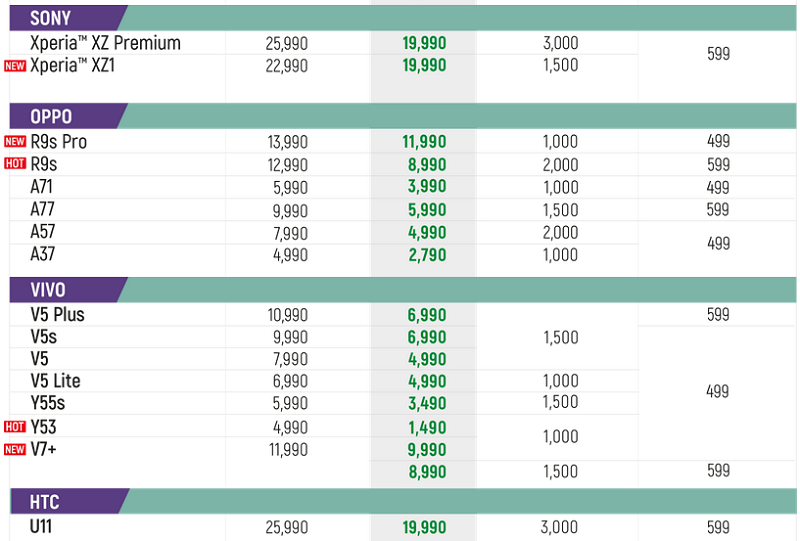Click green price 1,490 for Y53
This screenshot has height=541, width=800.
coord(427,427)
